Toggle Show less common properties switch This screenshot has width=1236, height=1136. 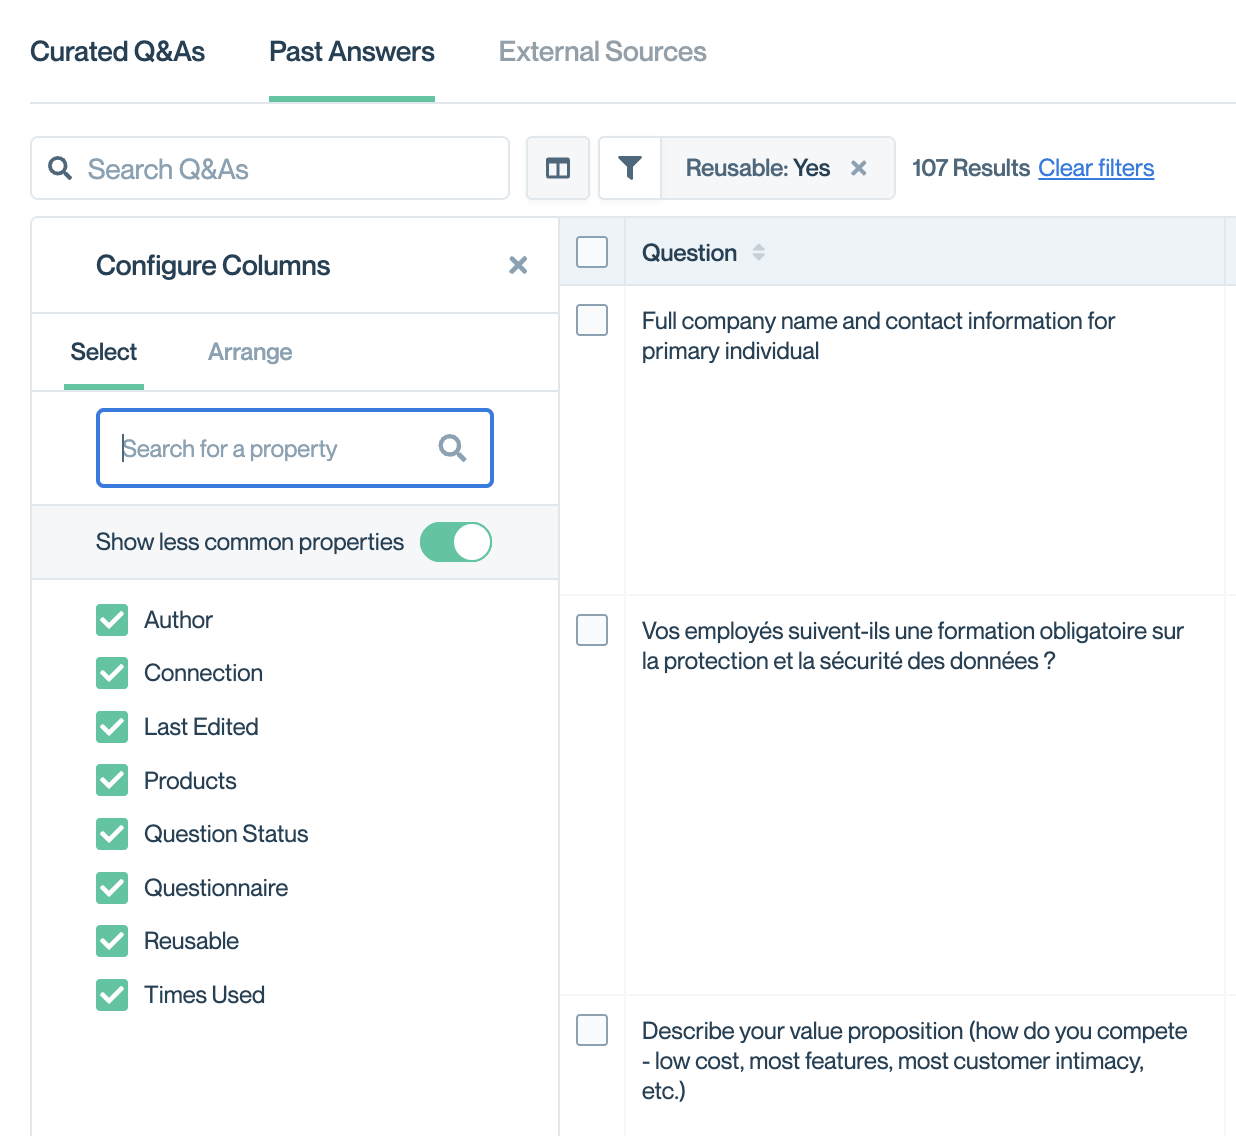[456, 542]
